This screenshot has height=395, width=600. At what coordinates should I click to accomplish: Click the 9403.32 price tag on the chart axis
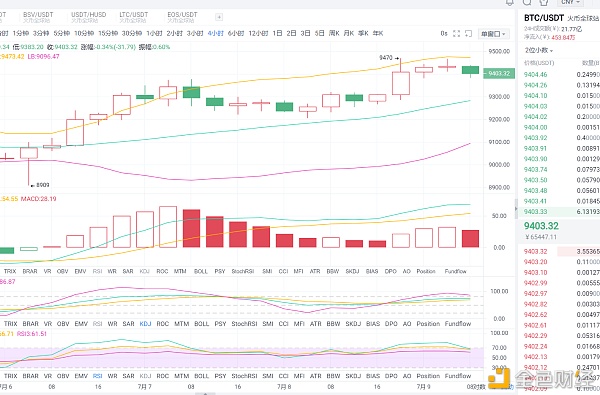pos(499,73)
